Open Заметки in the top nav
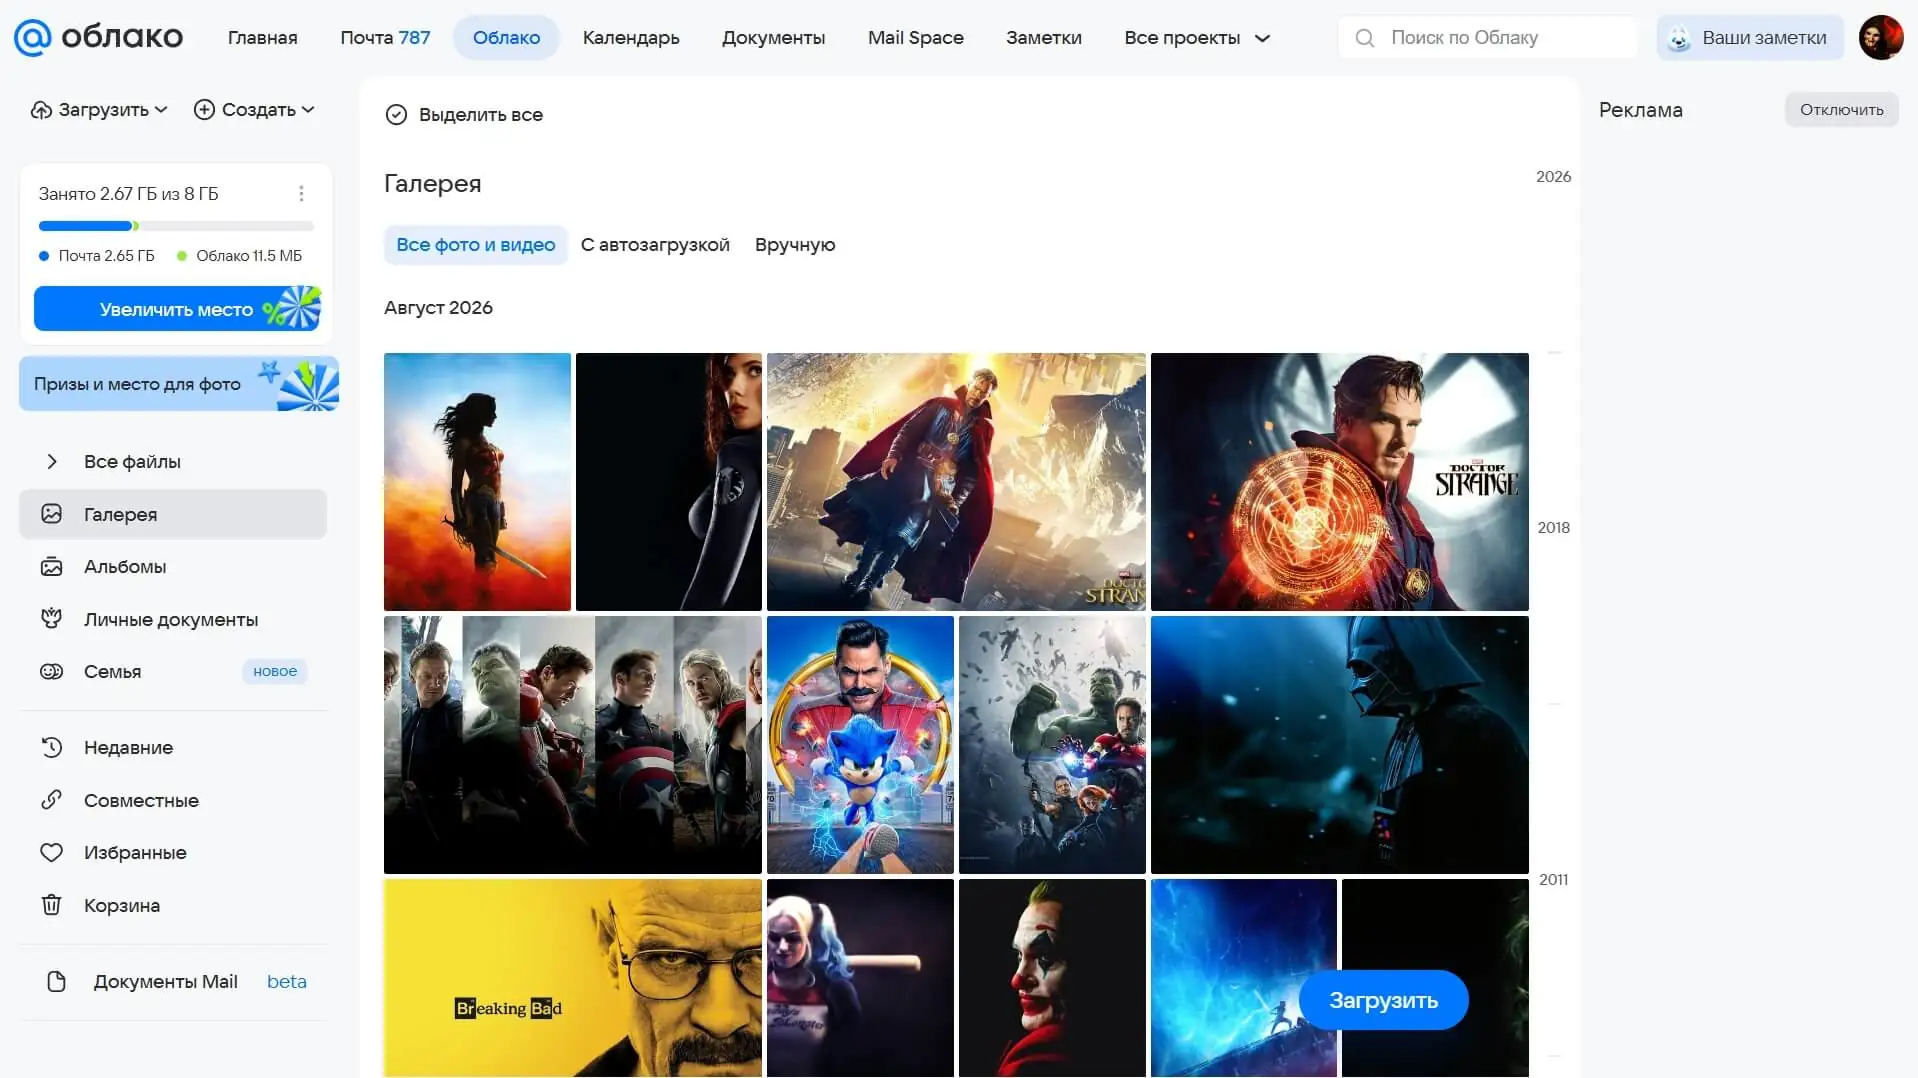Image resolution: width=1918 pixels, height=1078 pixels. (x=1044, y=38)
